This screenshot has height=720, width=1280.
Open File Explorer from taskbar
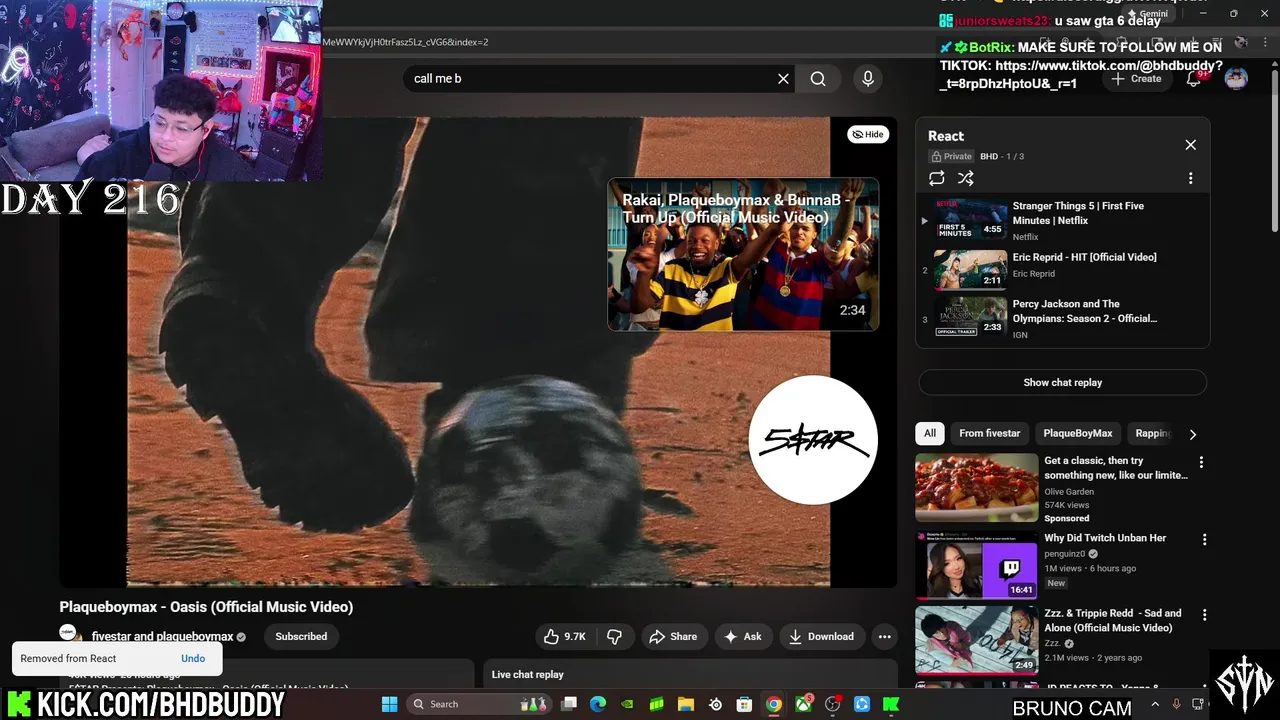(x=686, y=704)
